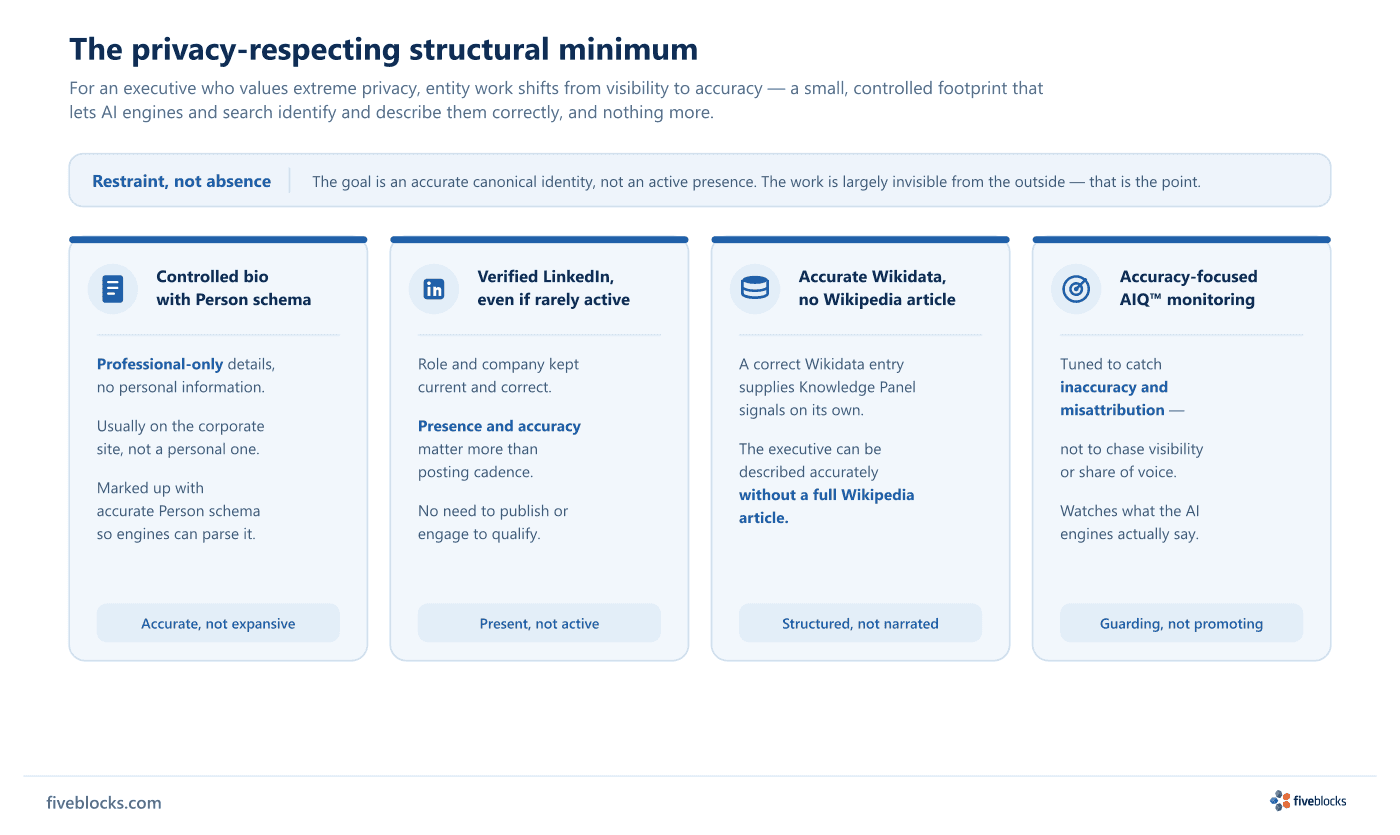1400x835 pixels.
Task: Click the 'Controlled bio with Person schema' heading
Action: [233, 288]
